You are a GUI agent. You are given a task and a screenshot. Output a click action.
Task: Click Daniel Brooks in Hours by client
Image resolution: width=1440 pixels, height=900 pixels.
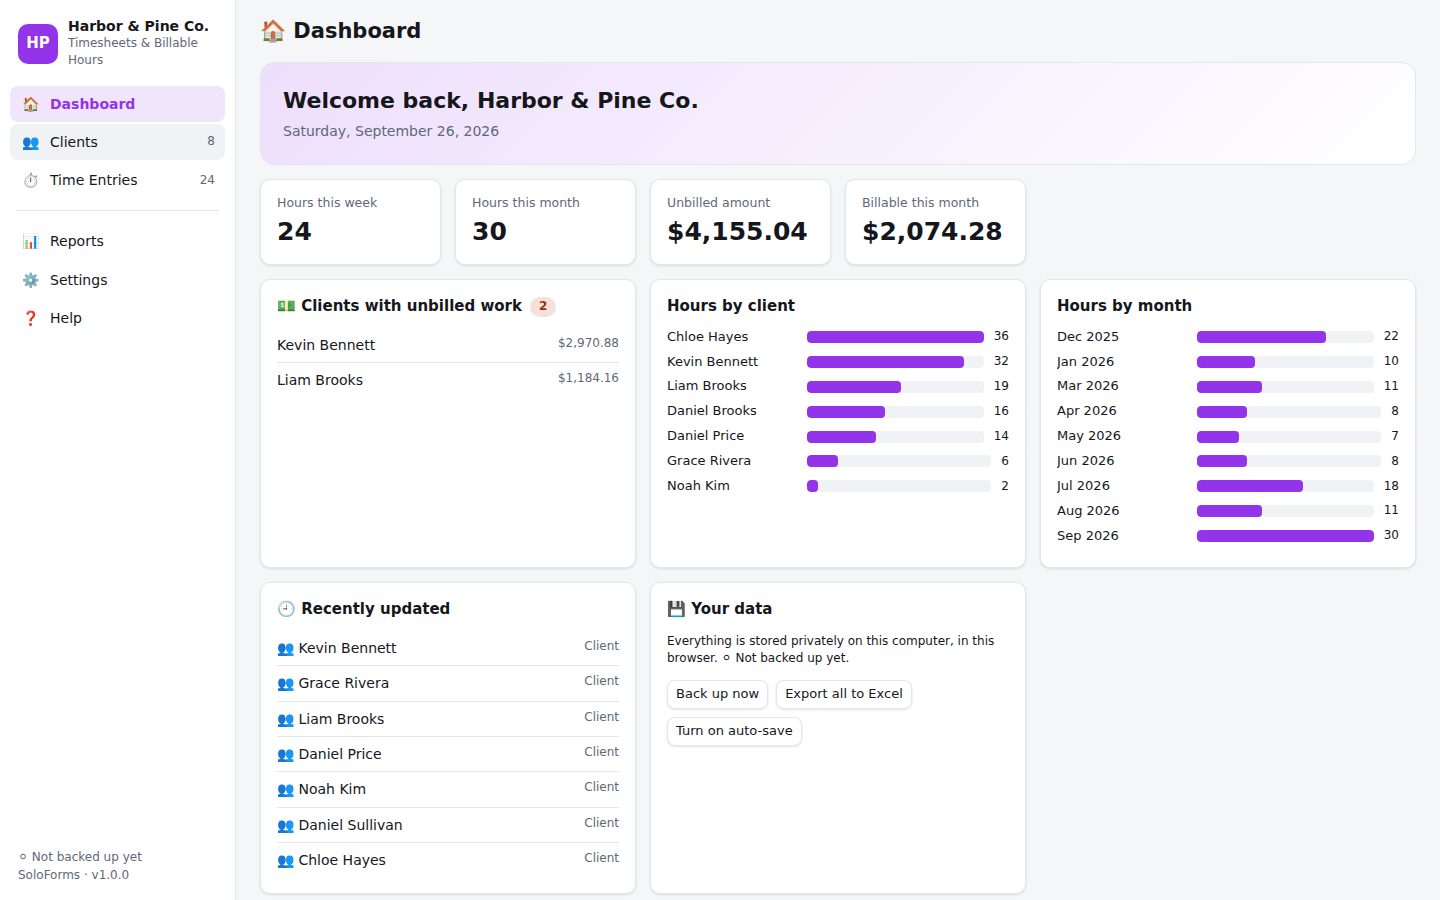point(712,411)
